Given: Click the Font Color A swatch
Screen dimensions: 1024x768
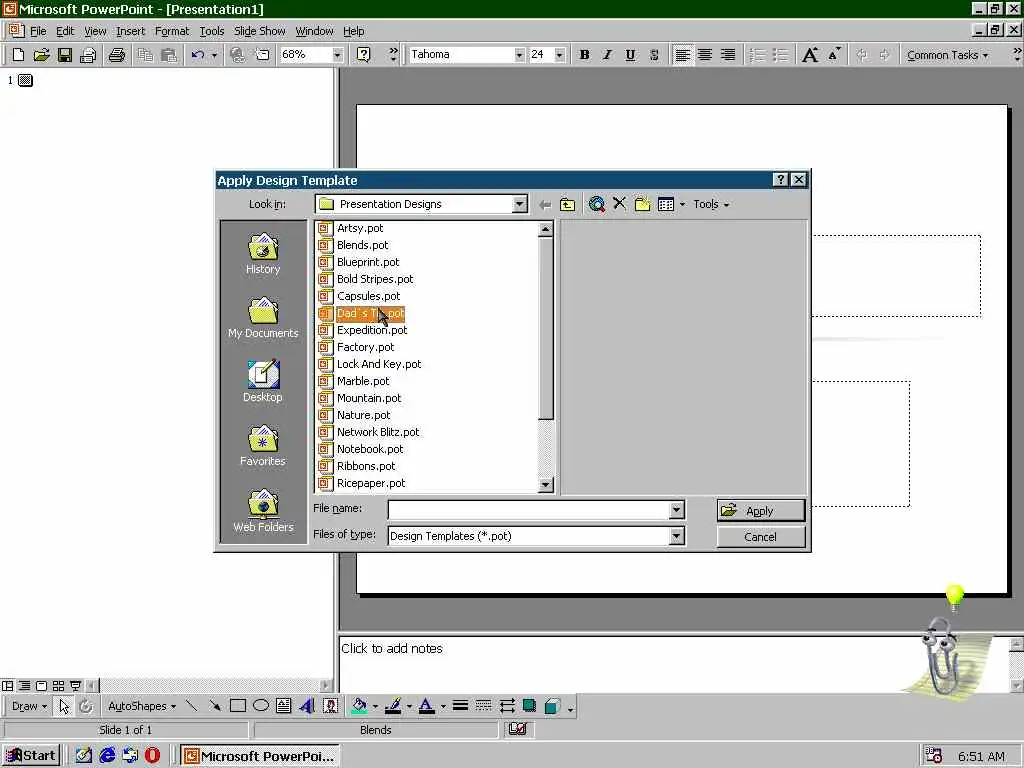Looking at the screenshot, I should pos(426,706).
